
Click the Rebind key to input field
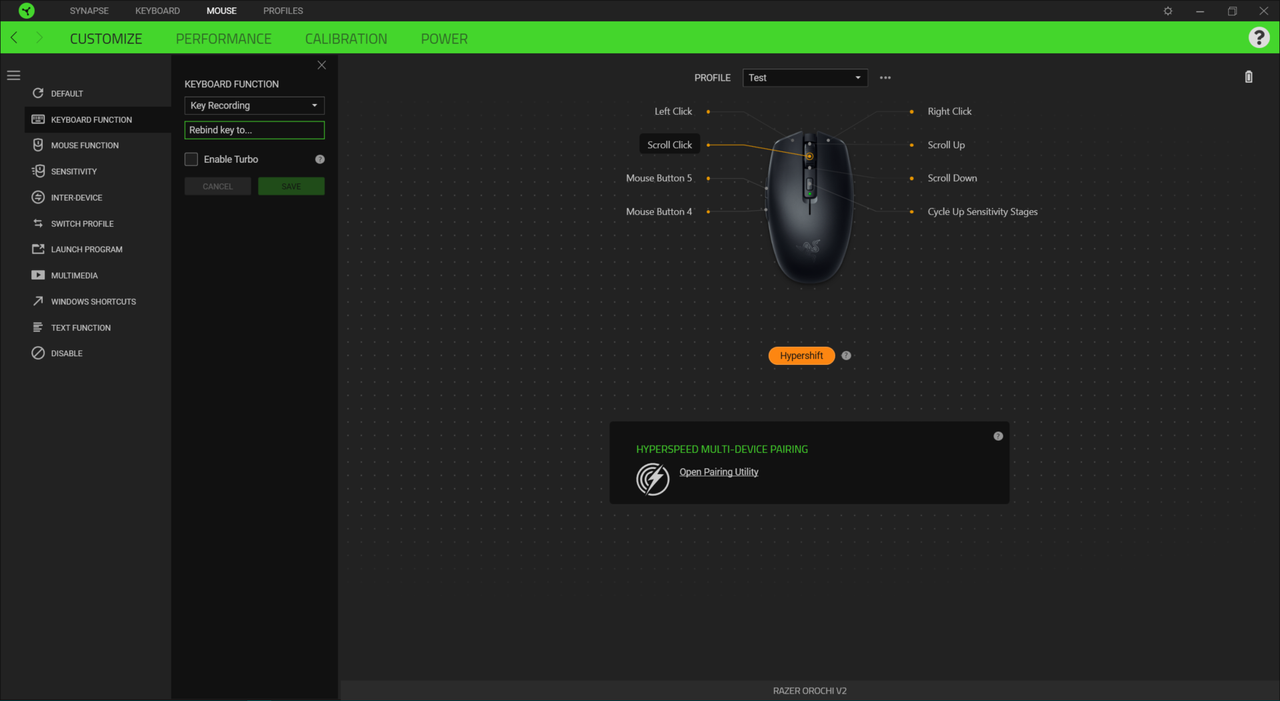(x=254, y=130)
